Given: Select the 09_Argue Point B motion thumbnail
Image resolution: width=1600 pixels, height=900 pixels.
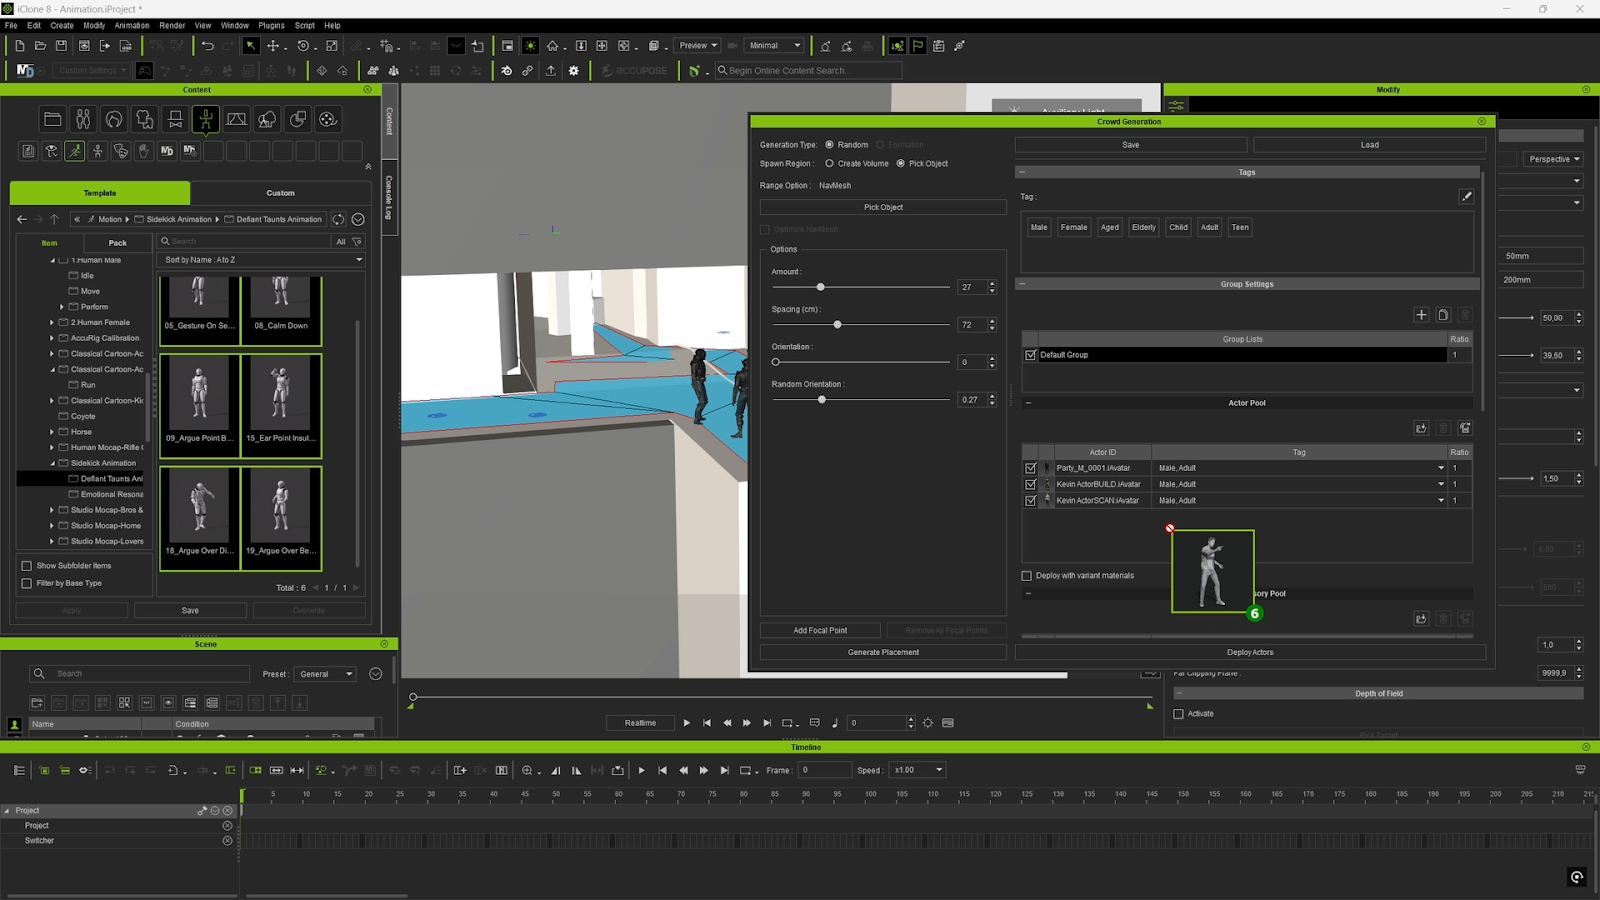Looking at the screenshot, I should tap(199, 404).
